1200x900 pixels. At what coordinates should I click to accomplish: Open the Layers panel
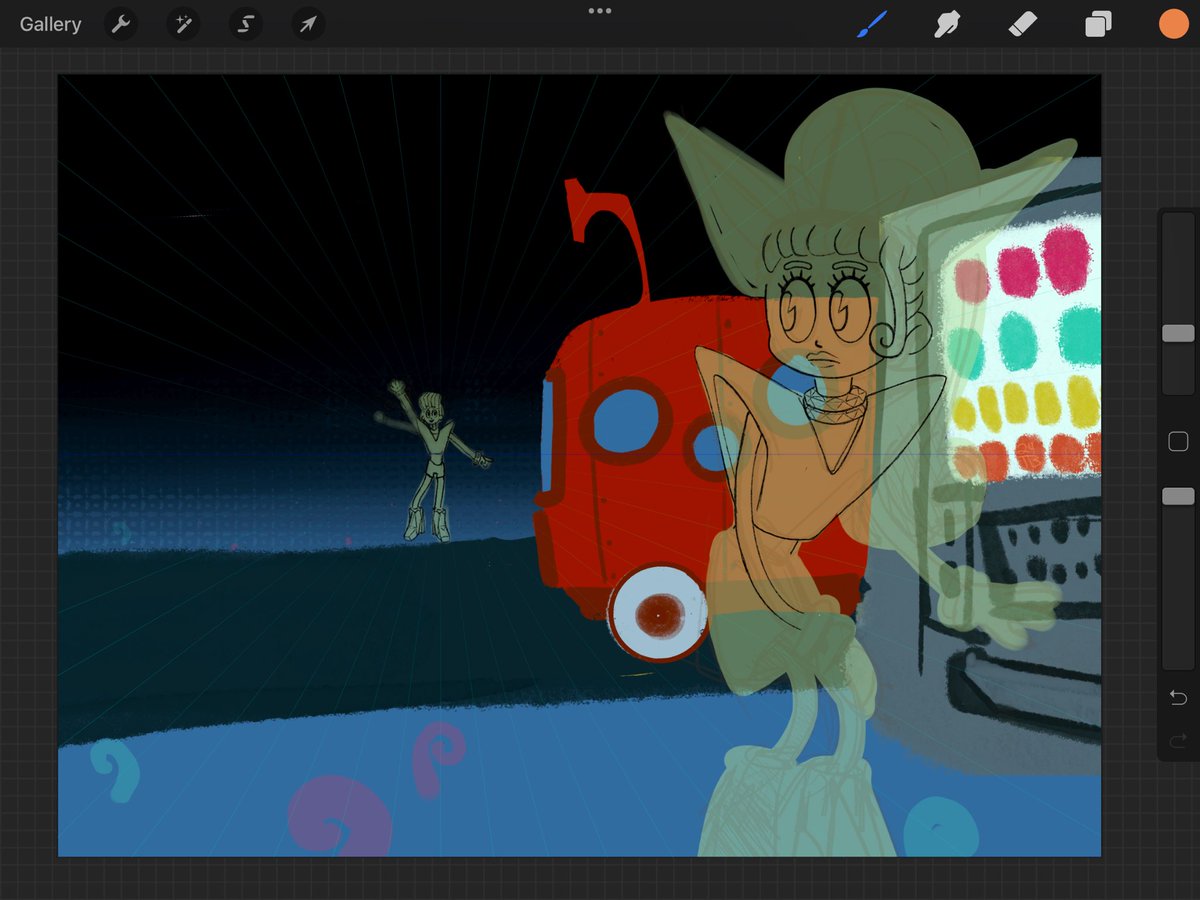(1098, 24)
